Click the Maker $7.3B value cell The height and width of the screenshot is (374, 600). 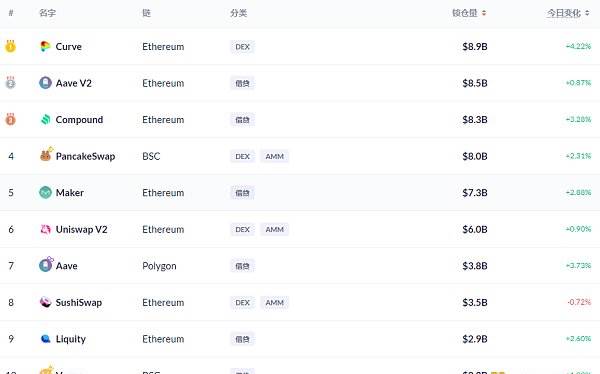coord(474,193)
